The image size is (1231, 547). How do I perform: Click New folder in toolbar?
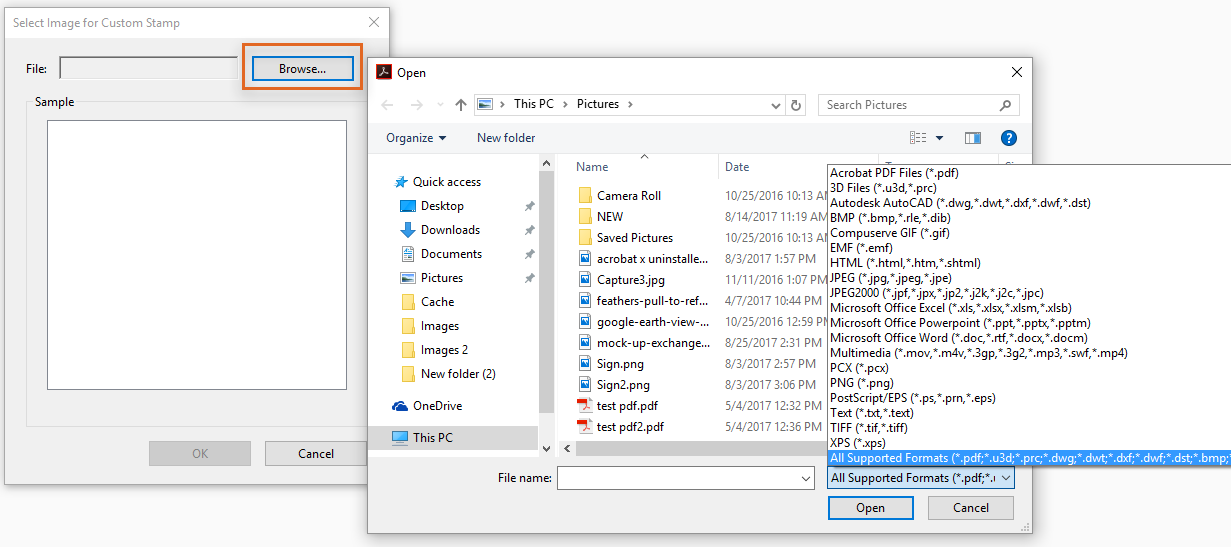pyautogui.click(x=506, y=138)
